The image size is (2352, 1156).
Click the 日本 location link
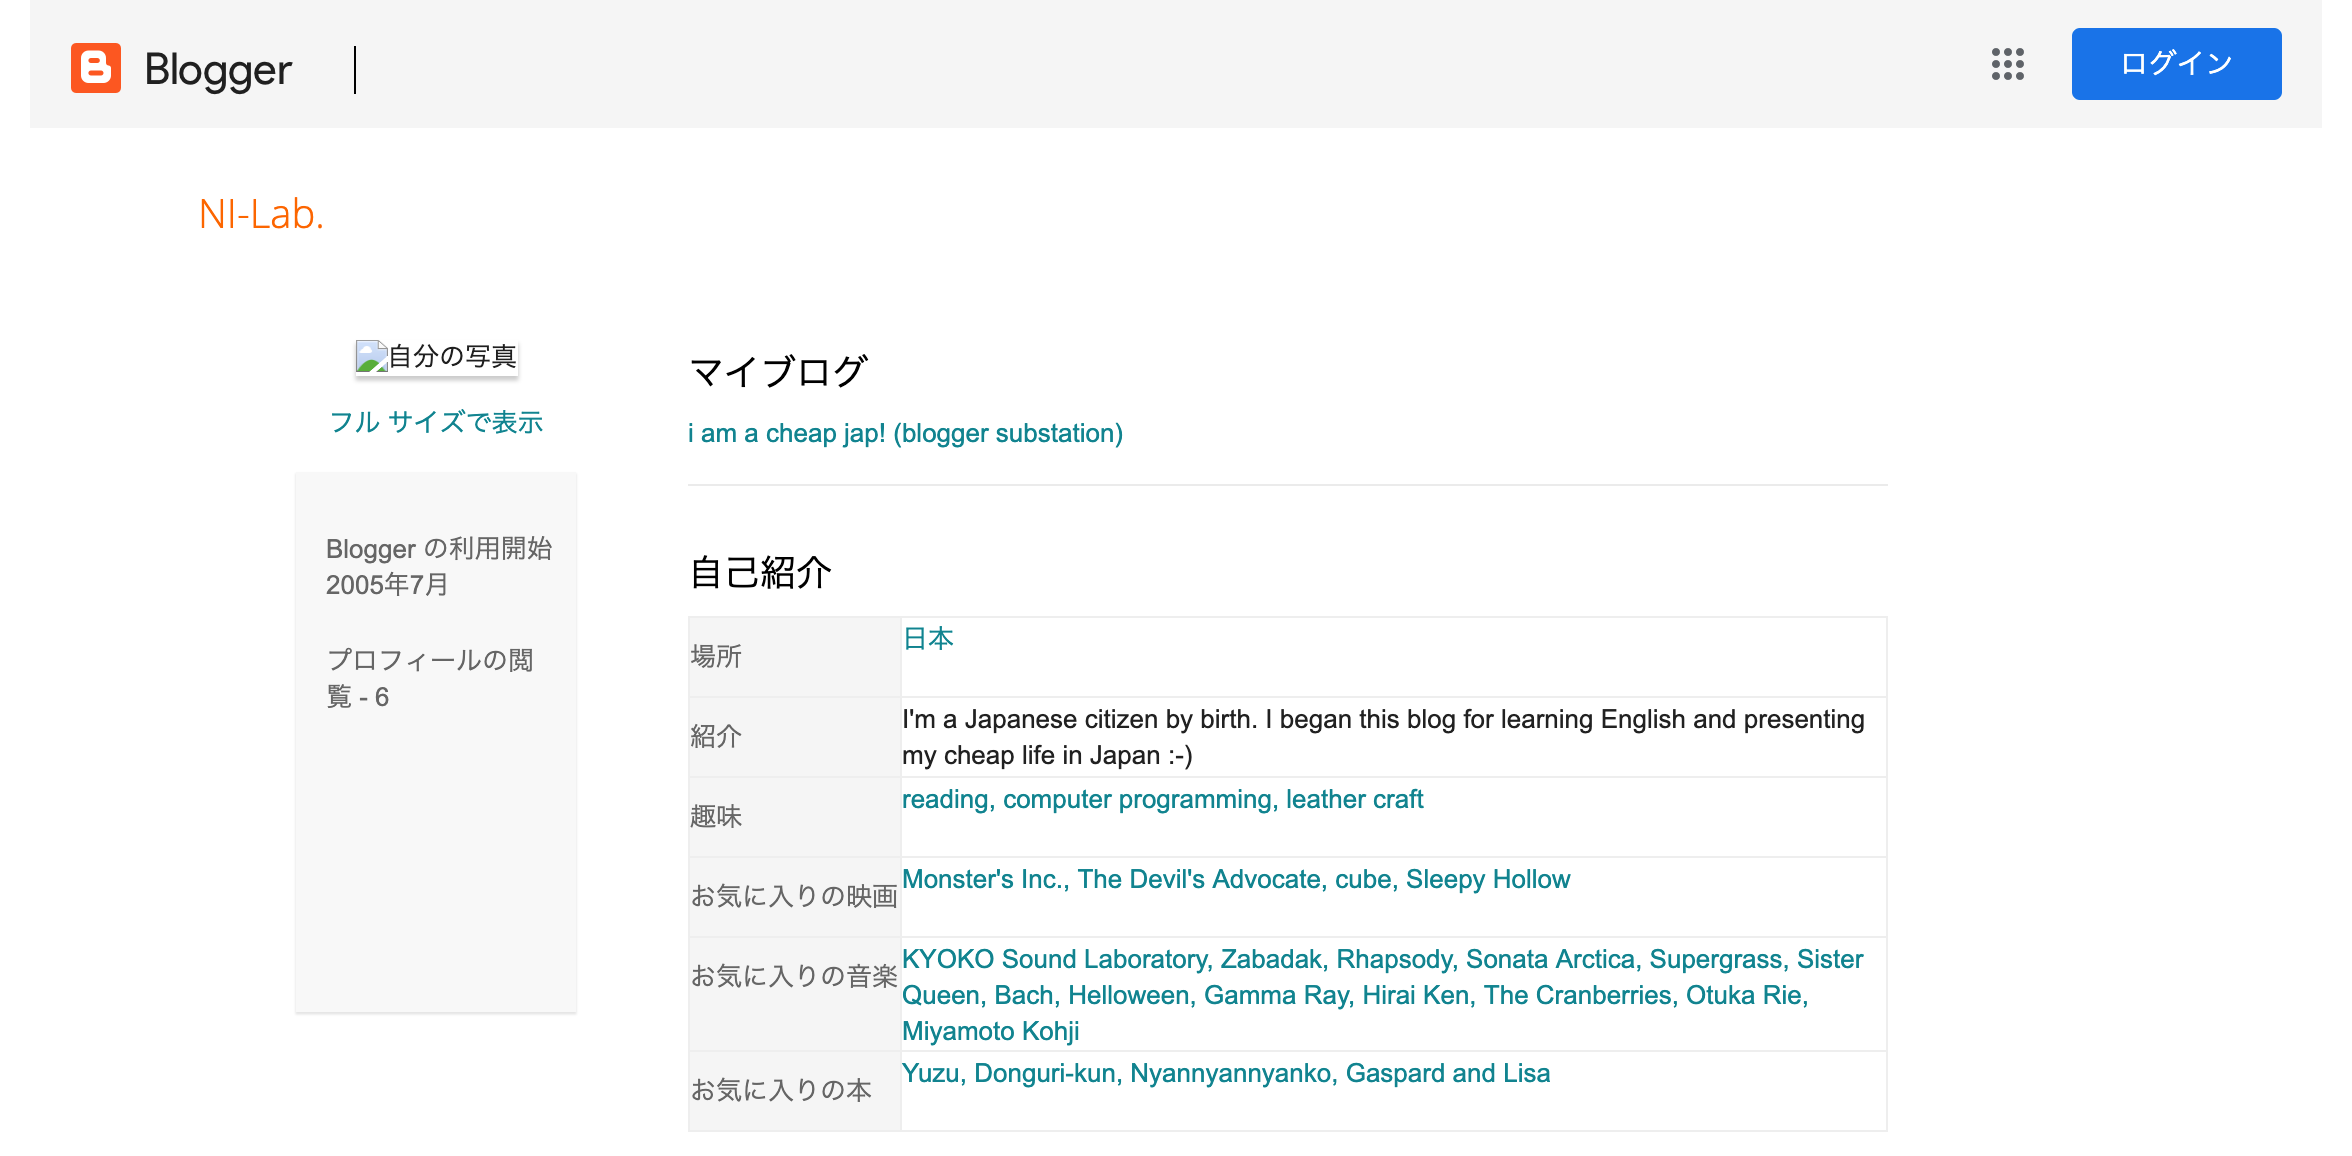point(928,638)
